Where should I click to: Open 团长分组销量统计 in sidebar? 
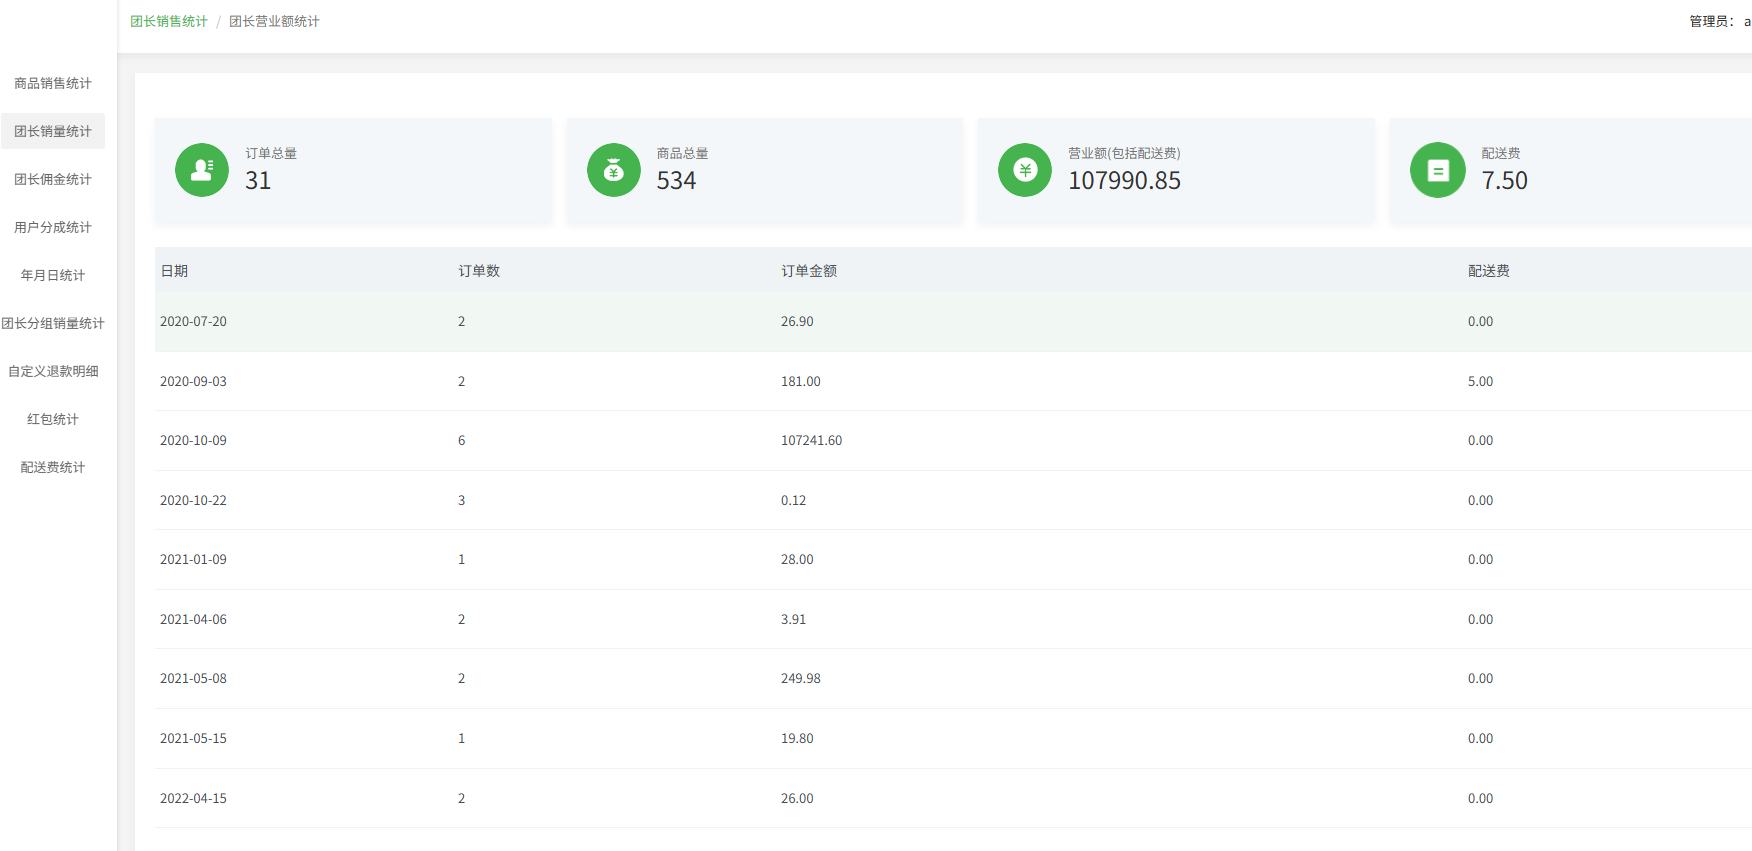[x=53, y=323]
